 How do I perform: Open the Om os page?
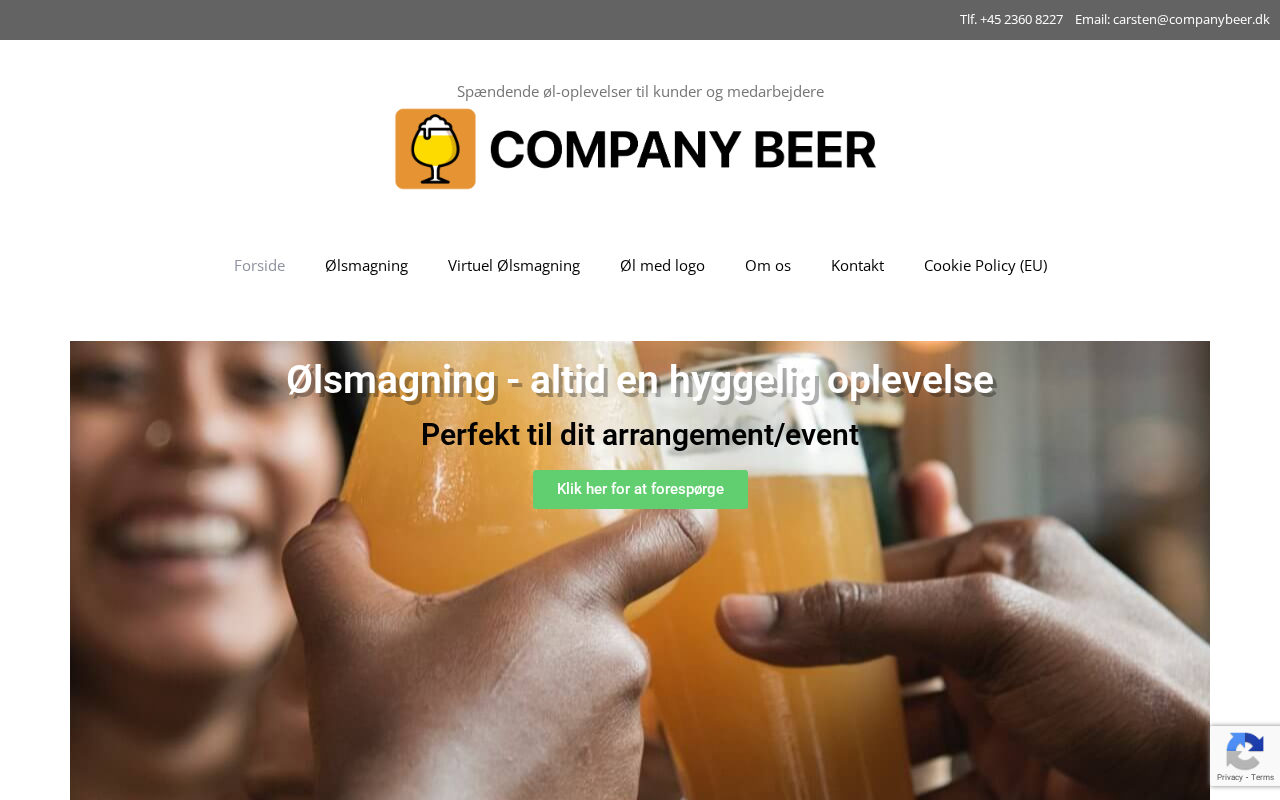[768, 265]
